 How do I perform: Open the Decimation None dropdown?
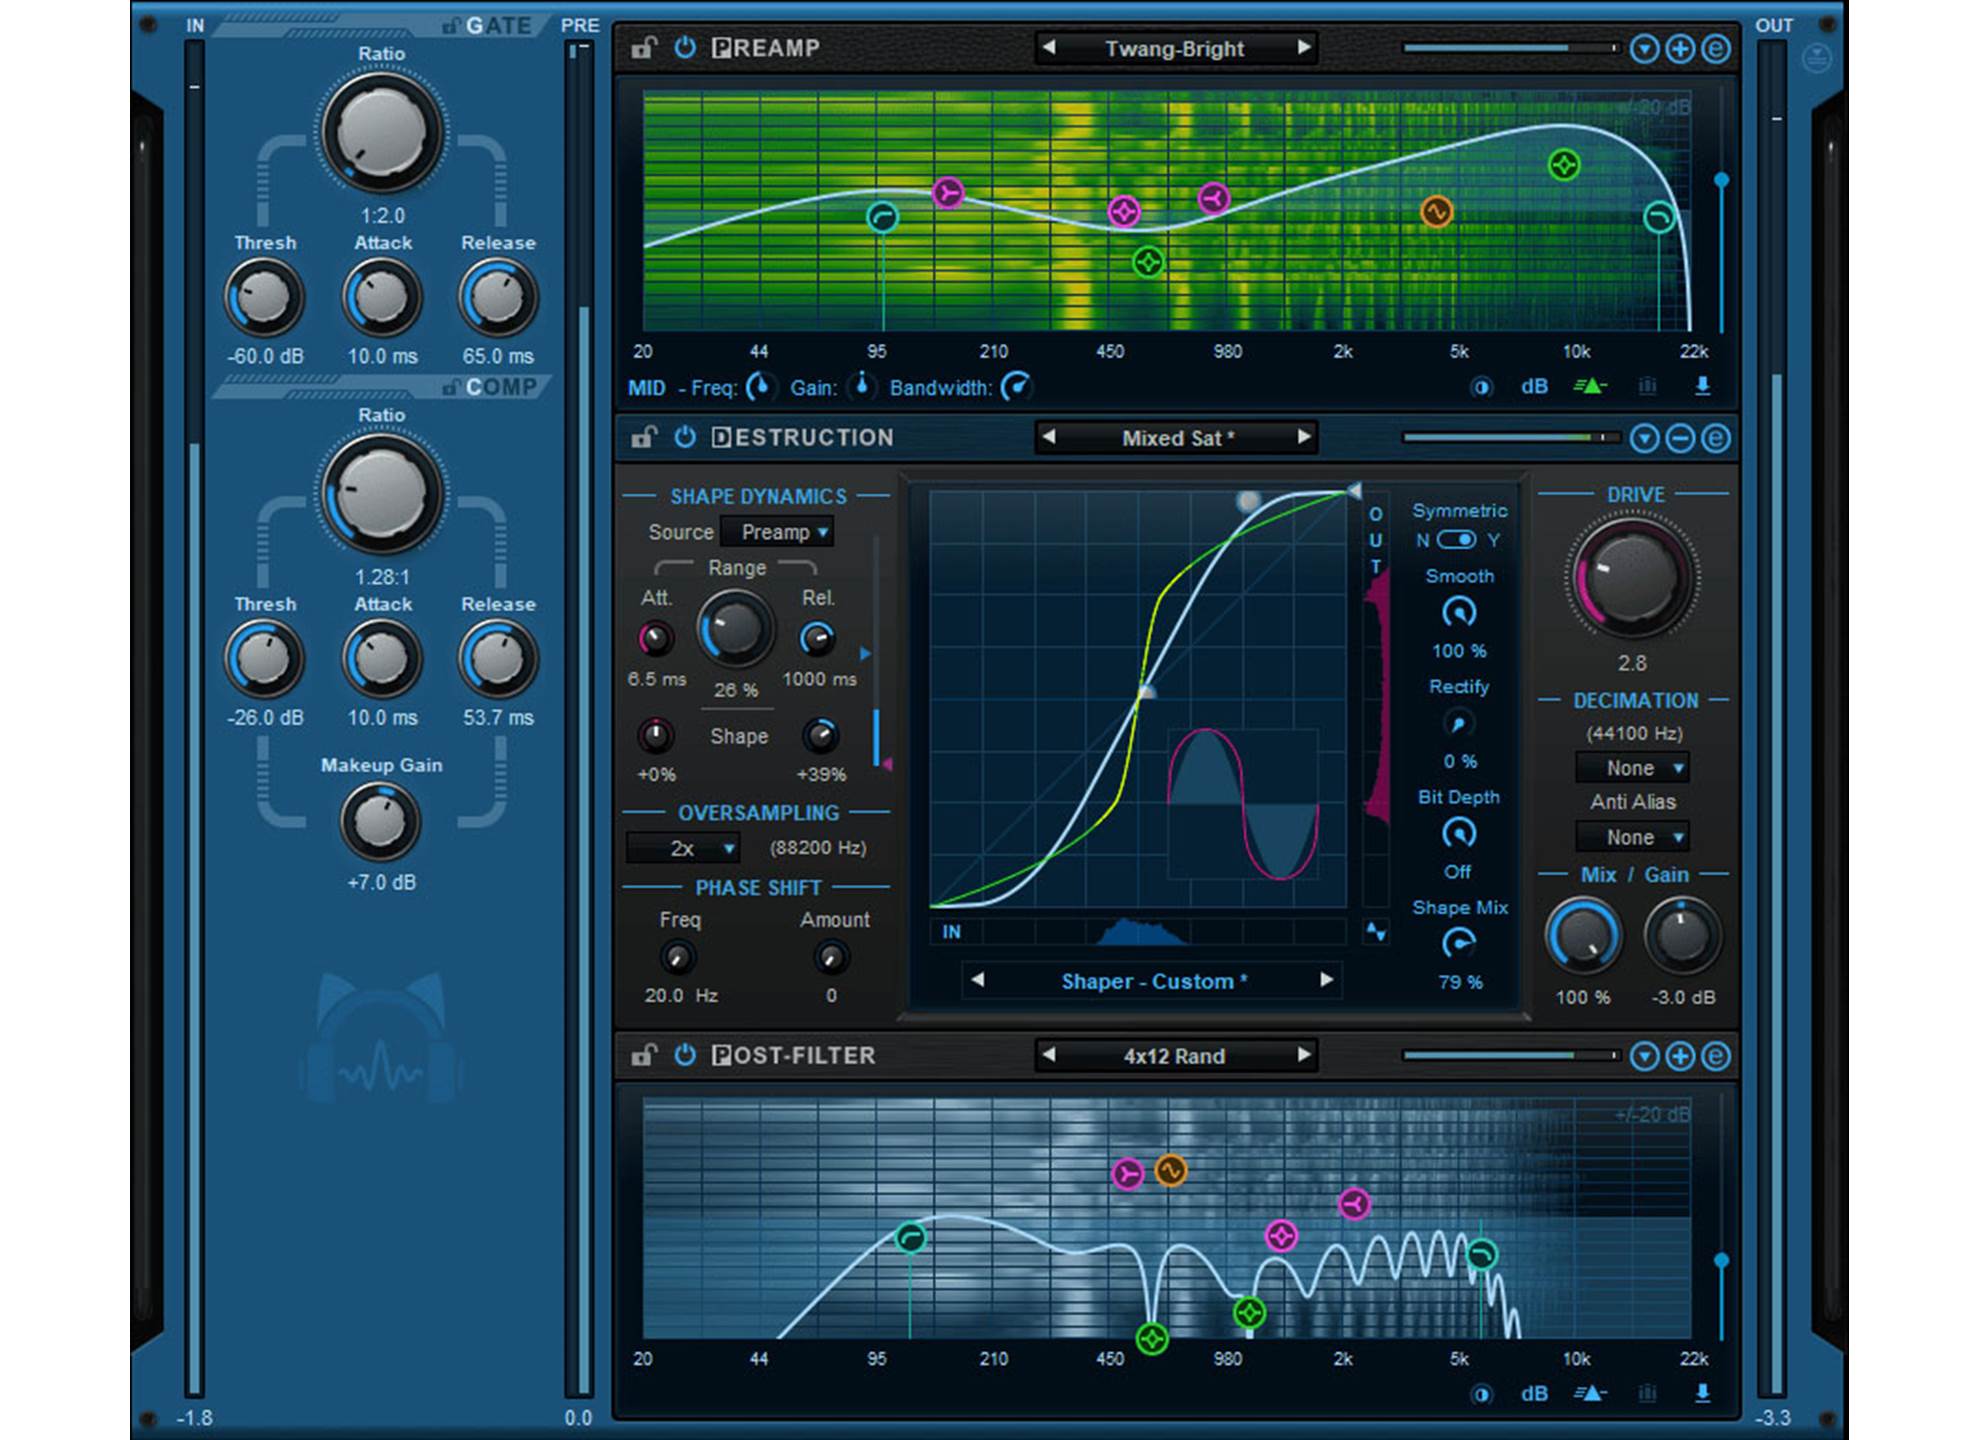pos(1633,768)
